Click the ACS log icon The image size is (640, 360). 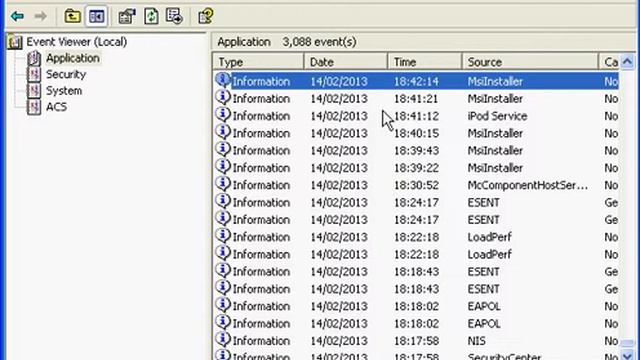point(34,107)
